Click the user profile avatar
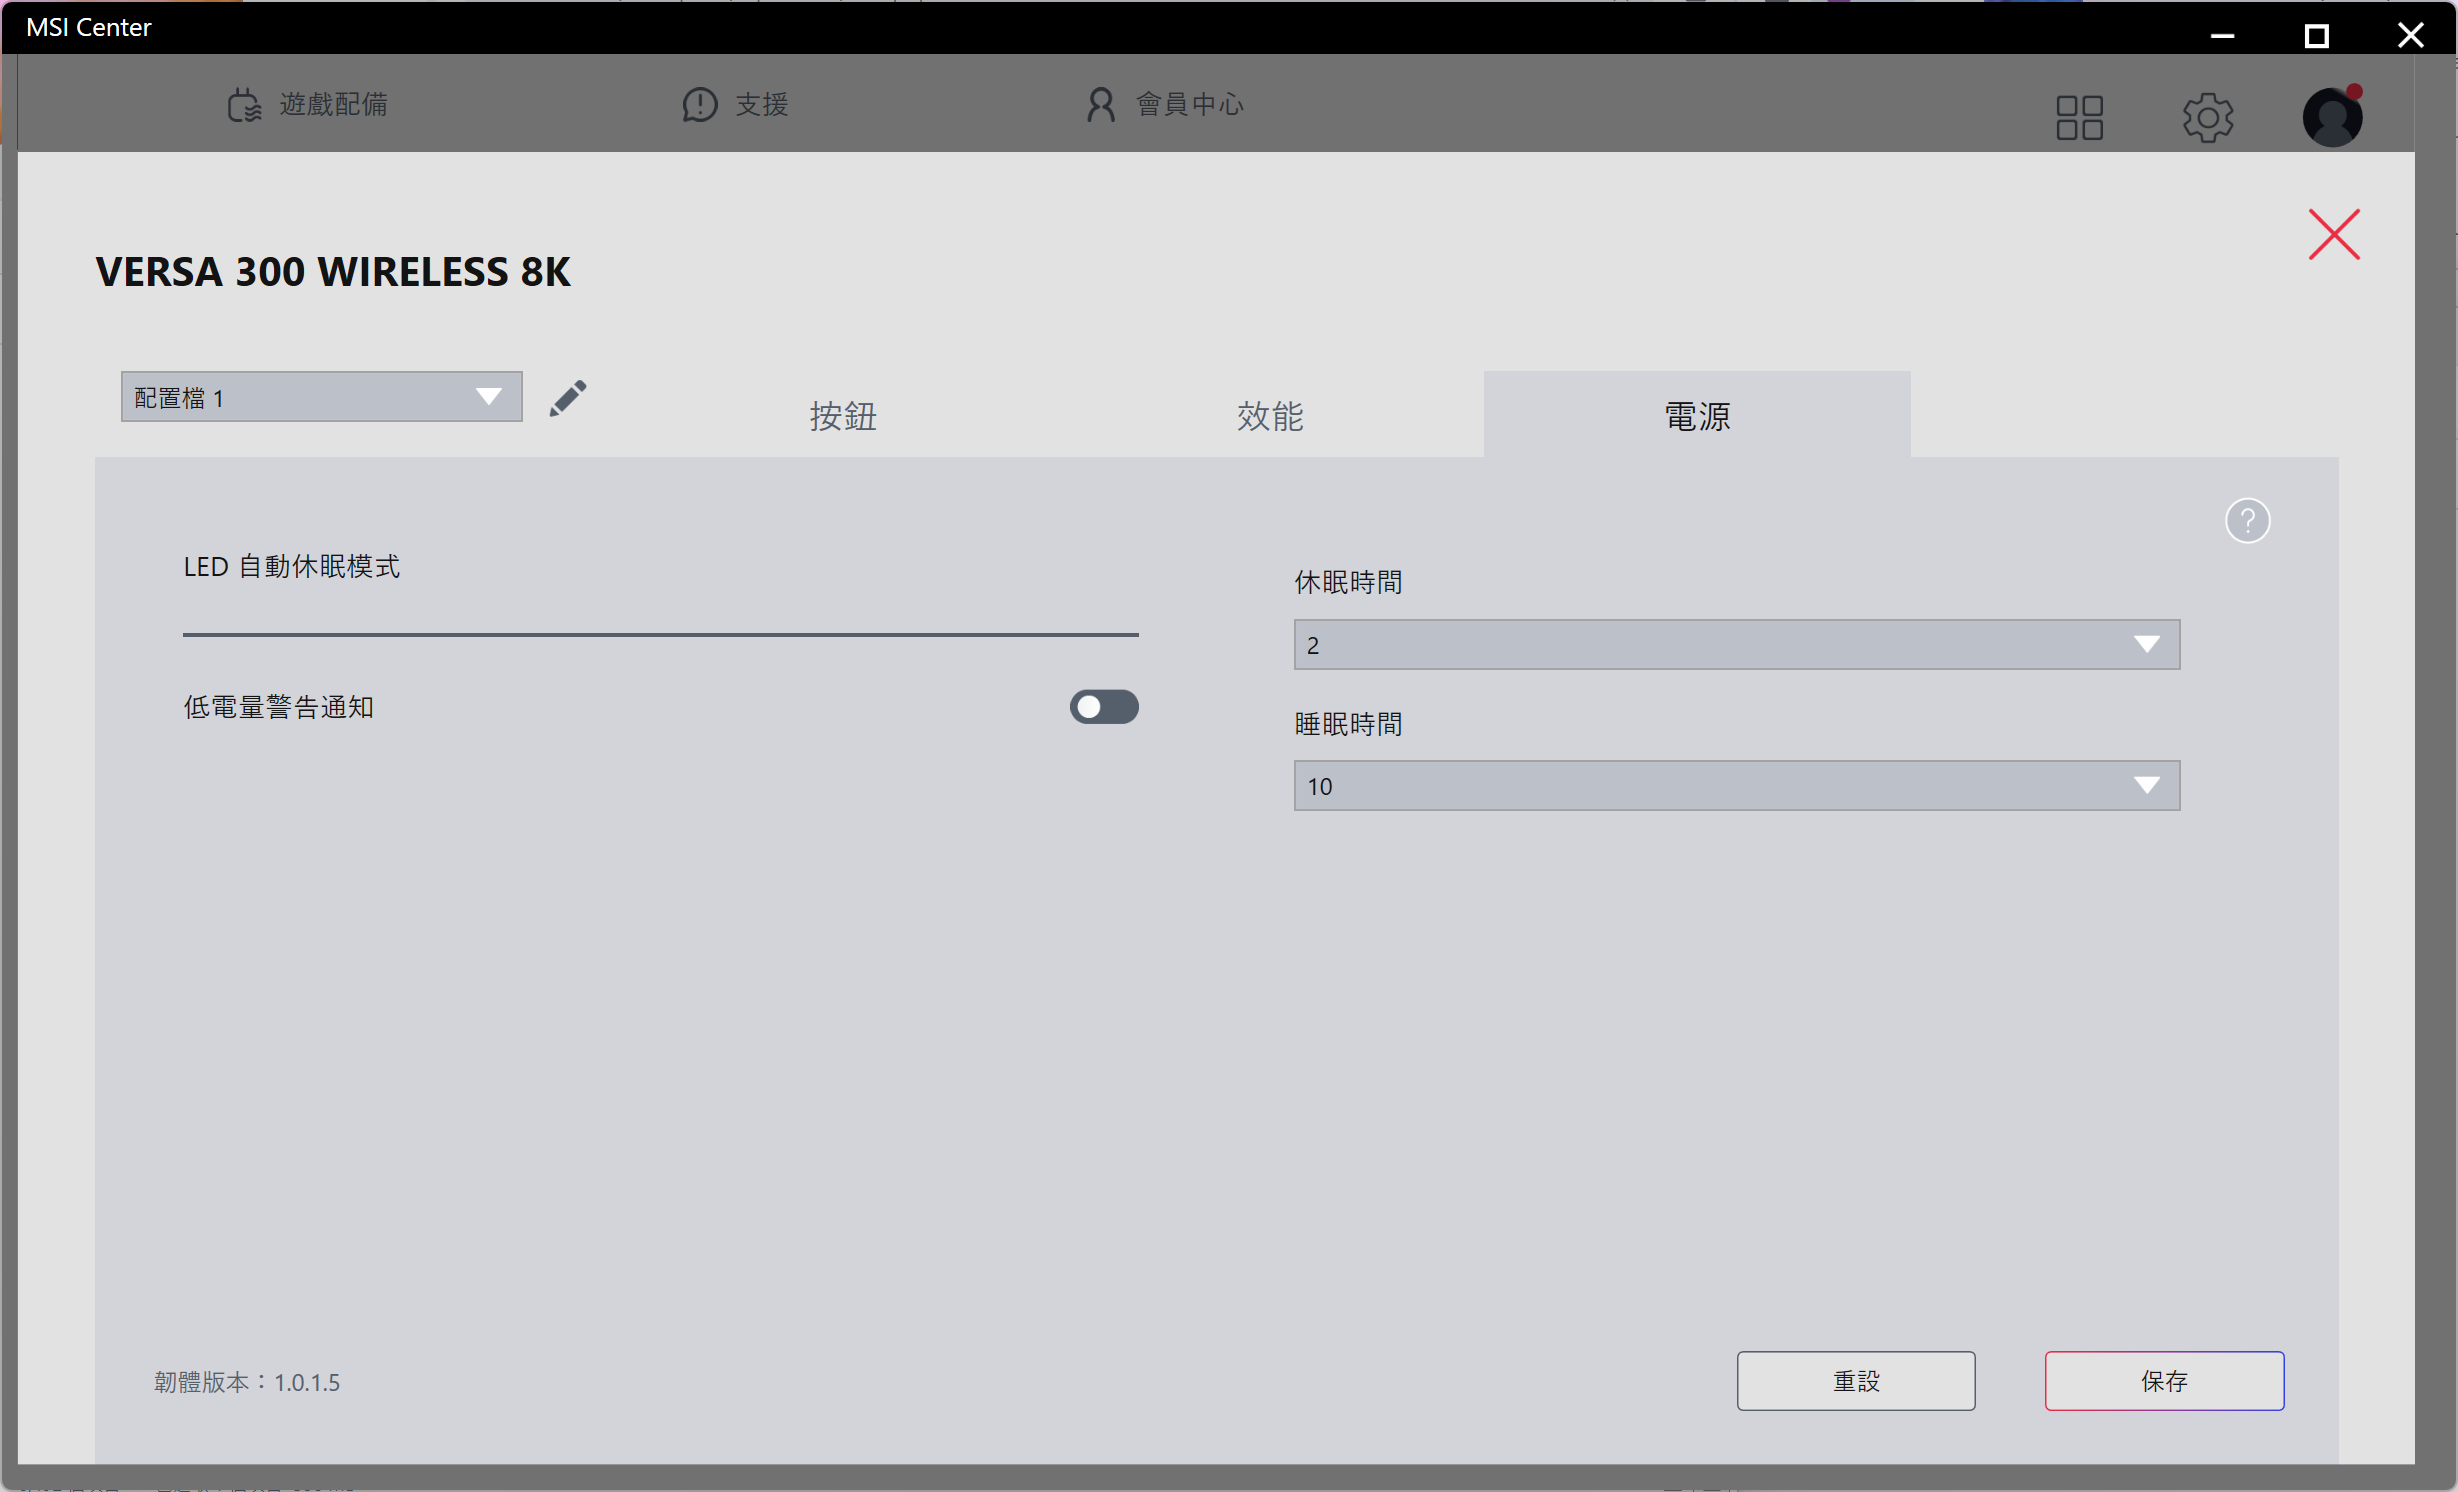The width and height of the screenshot is (2458, 1492). pyautogui.click(x=2333, y=117)
